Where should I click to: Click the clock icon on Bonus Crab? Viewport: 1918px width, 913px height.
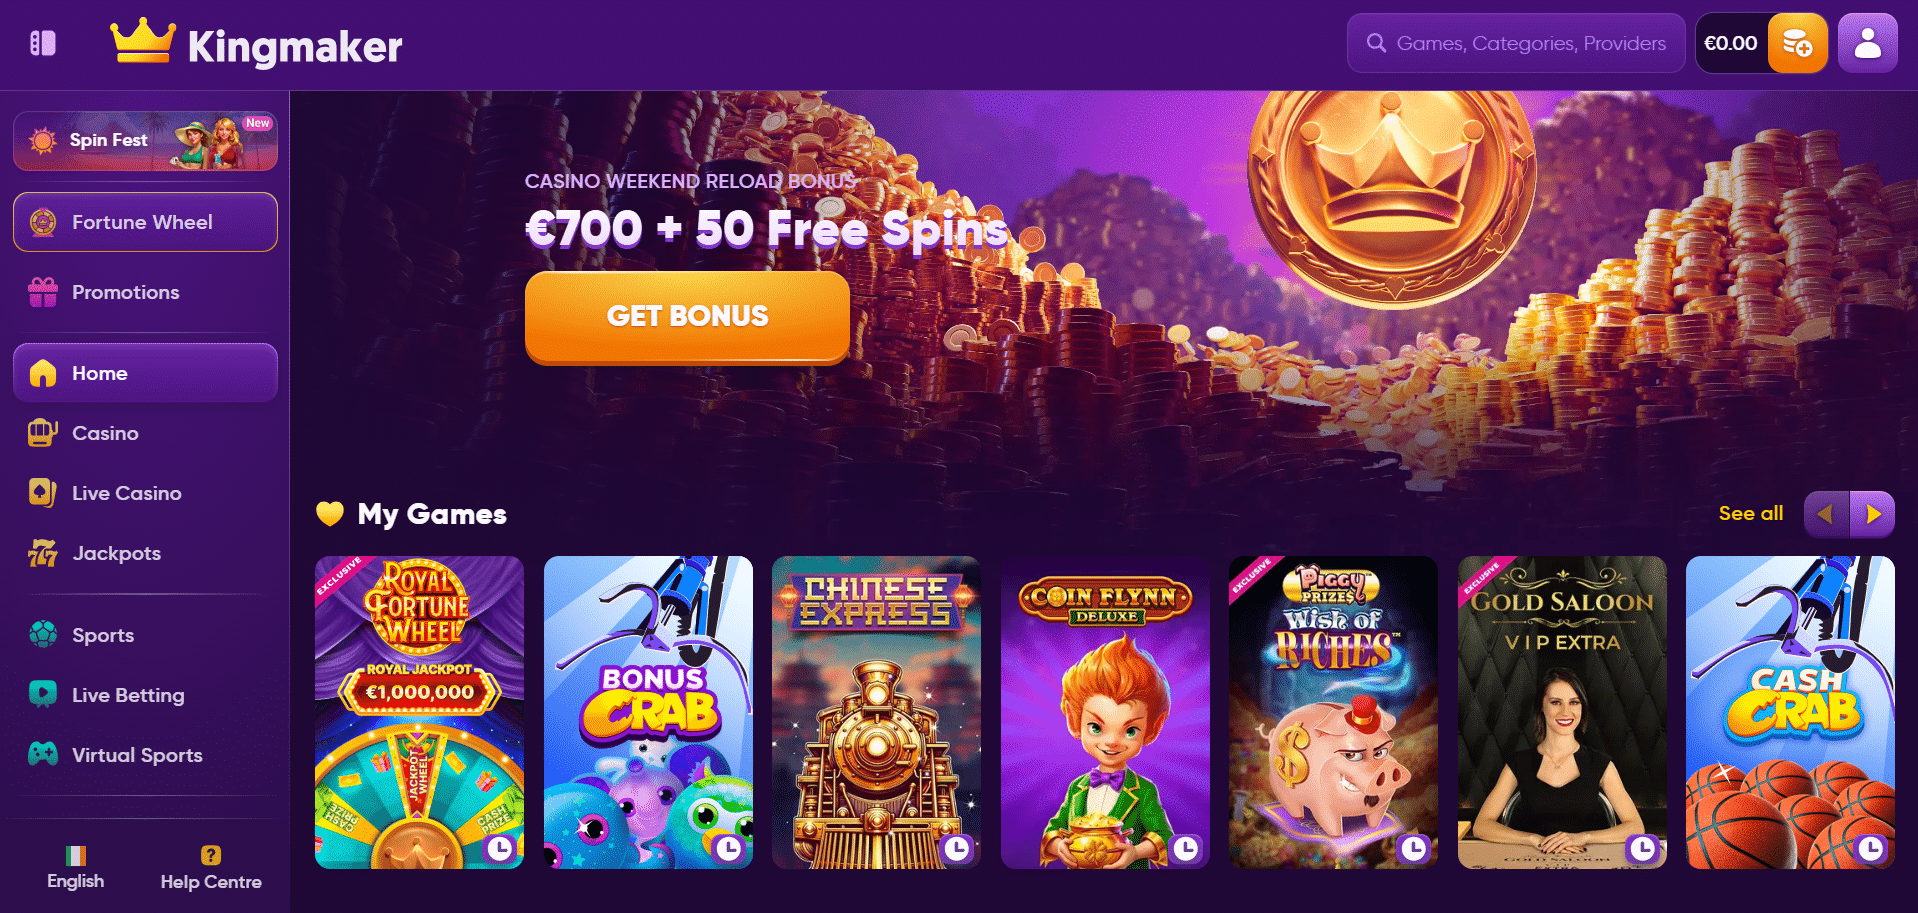[x=729, y=849]
